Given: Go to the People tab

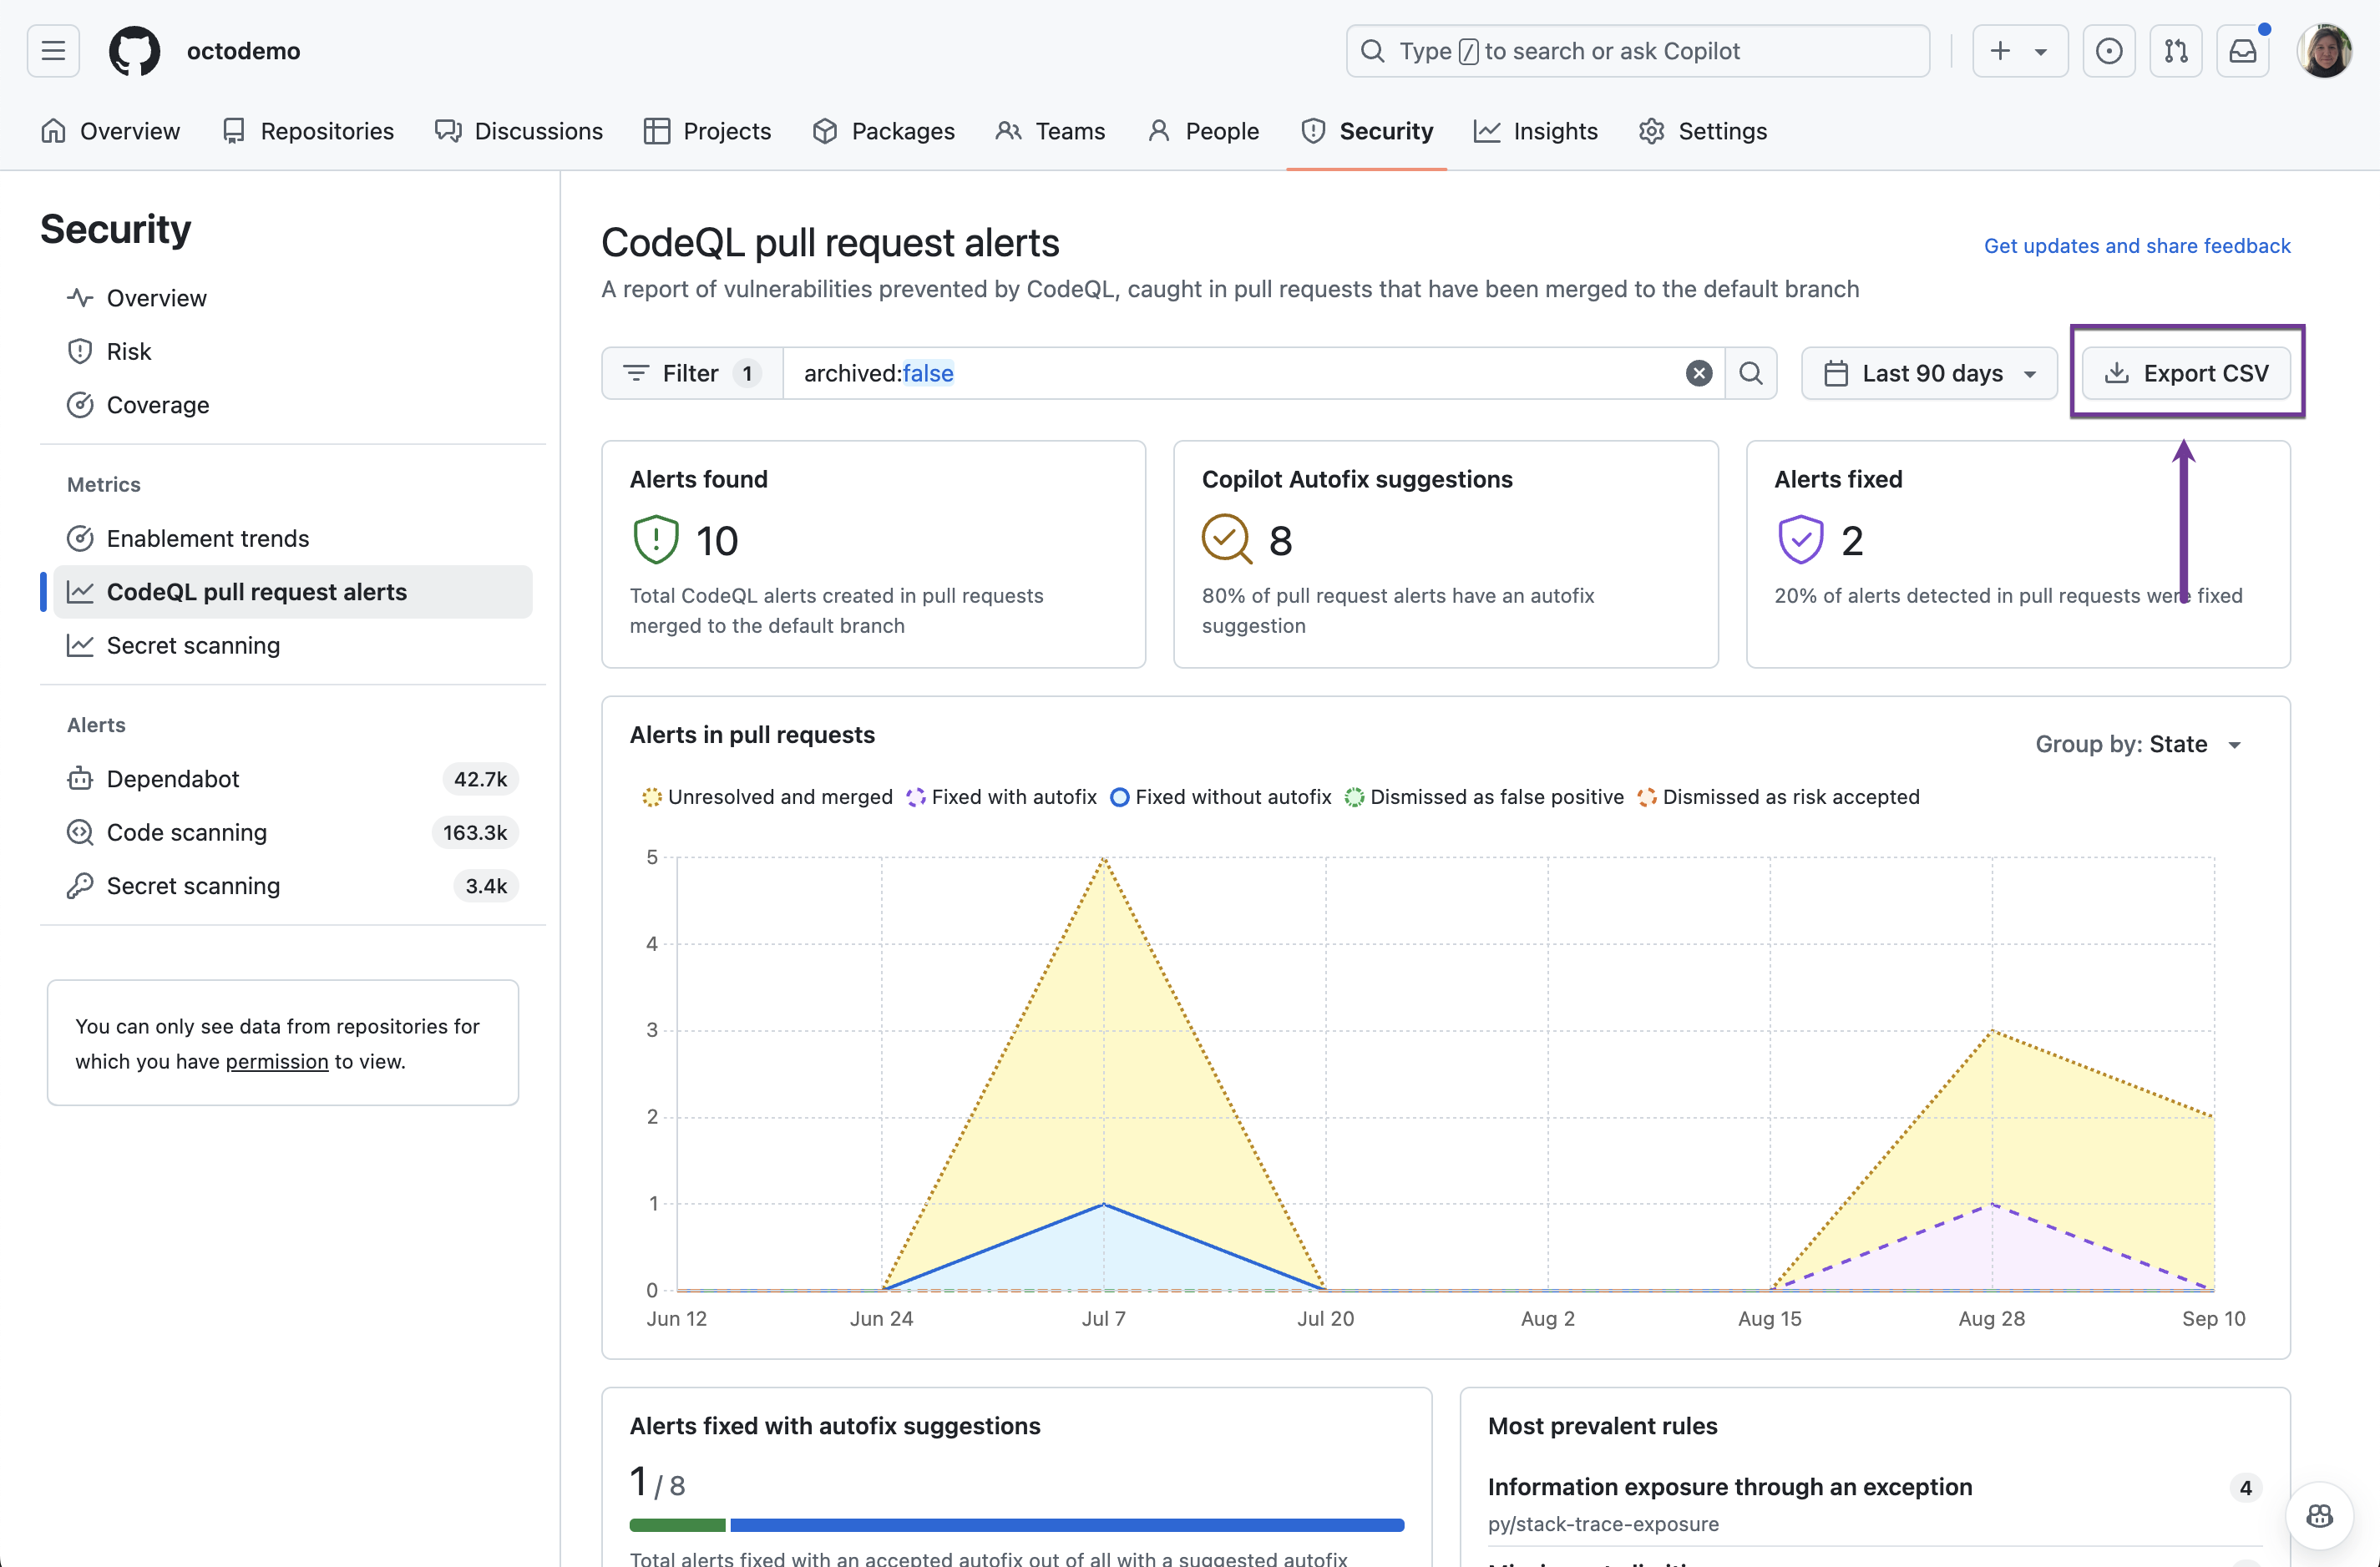Looking at the screenshot, I should (x=1202, y=131).
